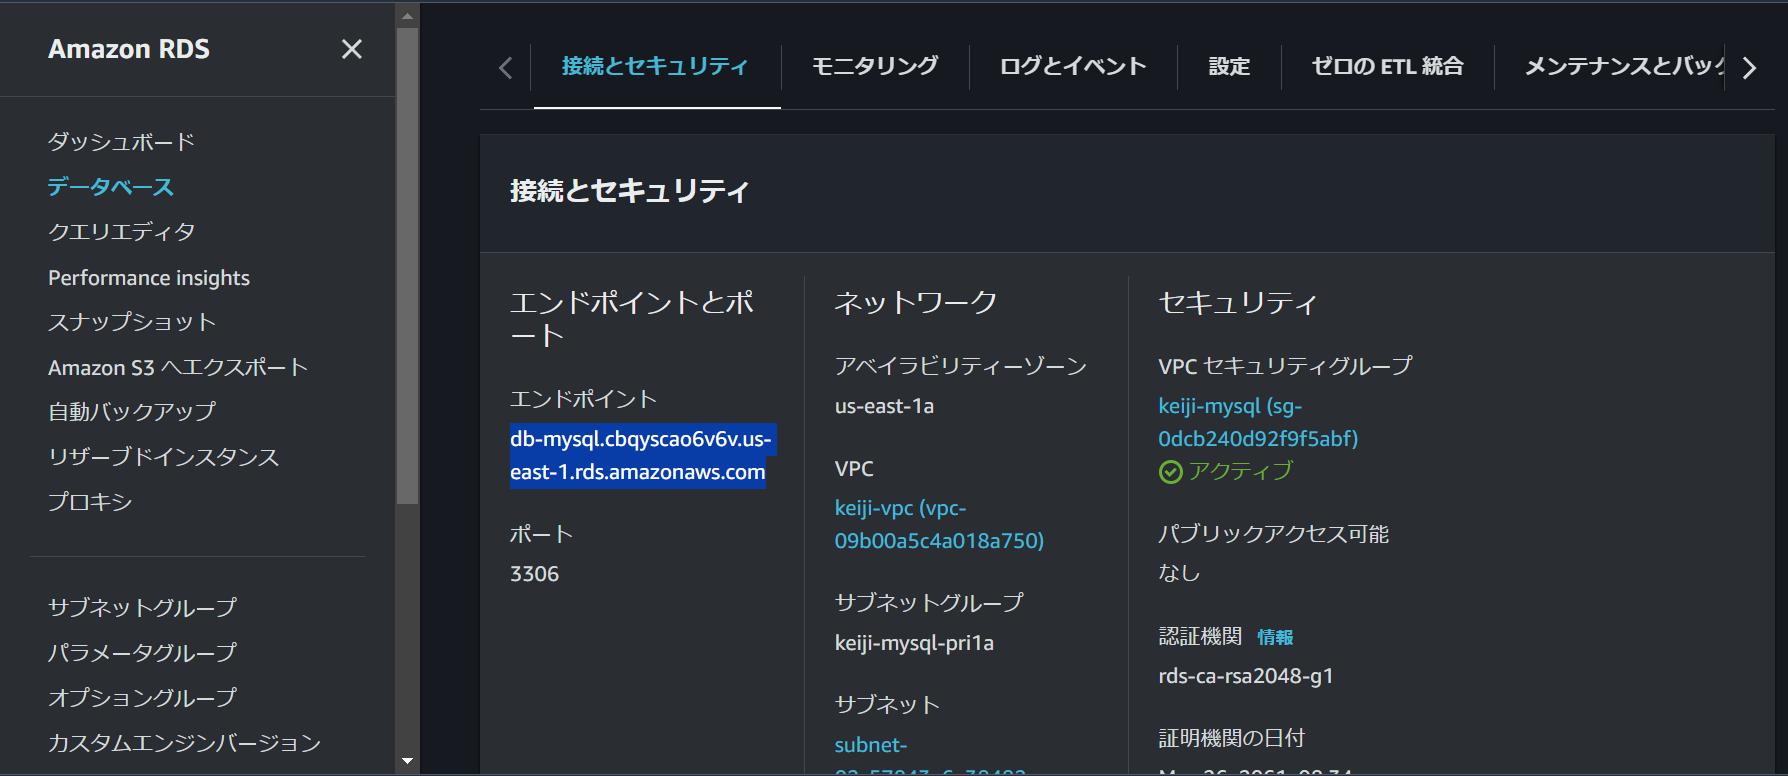Click the エンドポイントとポート heading
Screen dimensions: 1788x776
tap(632, 318)
